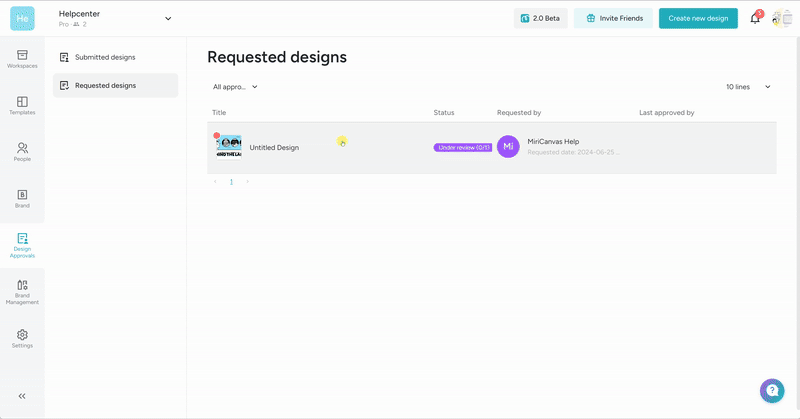Open the notifications bell
800x419 pixels.
click(x=755, y=18)
